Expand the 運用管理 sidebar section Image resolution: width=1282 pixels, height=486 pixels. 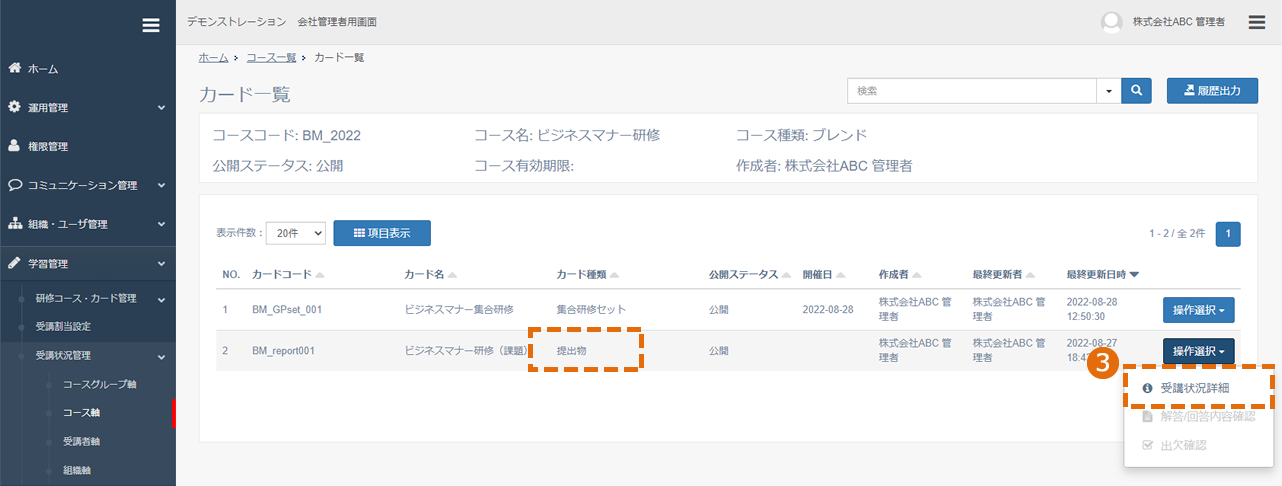click(x=161, y=107)
